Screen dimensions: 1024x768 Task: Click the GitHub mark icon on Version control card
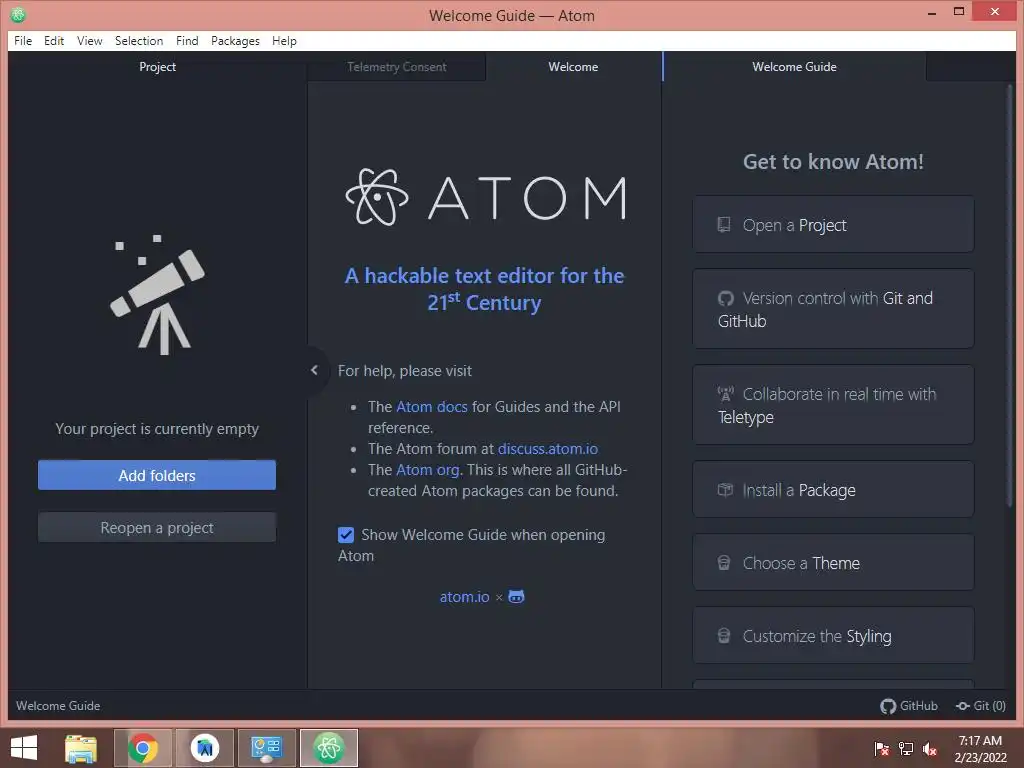pos(726,298)
